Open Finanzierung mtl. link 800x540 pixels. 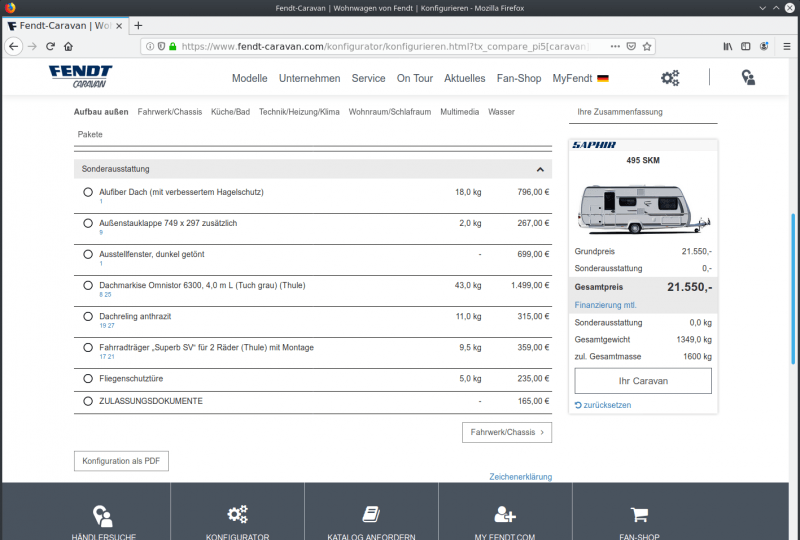click(605, 305)
